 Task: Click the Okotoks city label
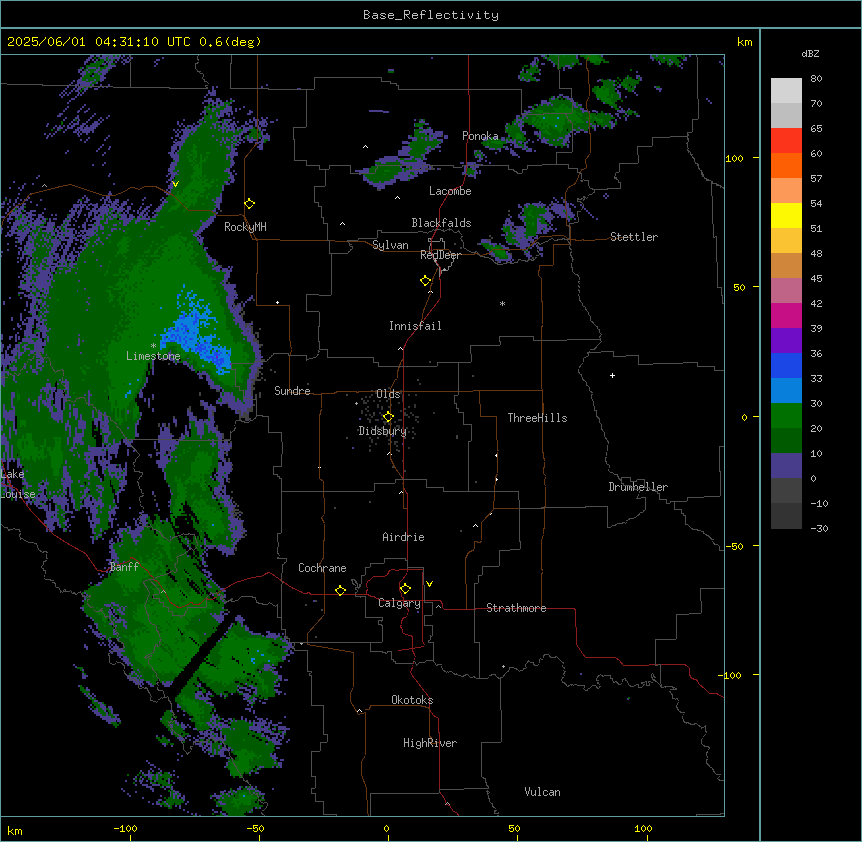(x=412, y=700)
